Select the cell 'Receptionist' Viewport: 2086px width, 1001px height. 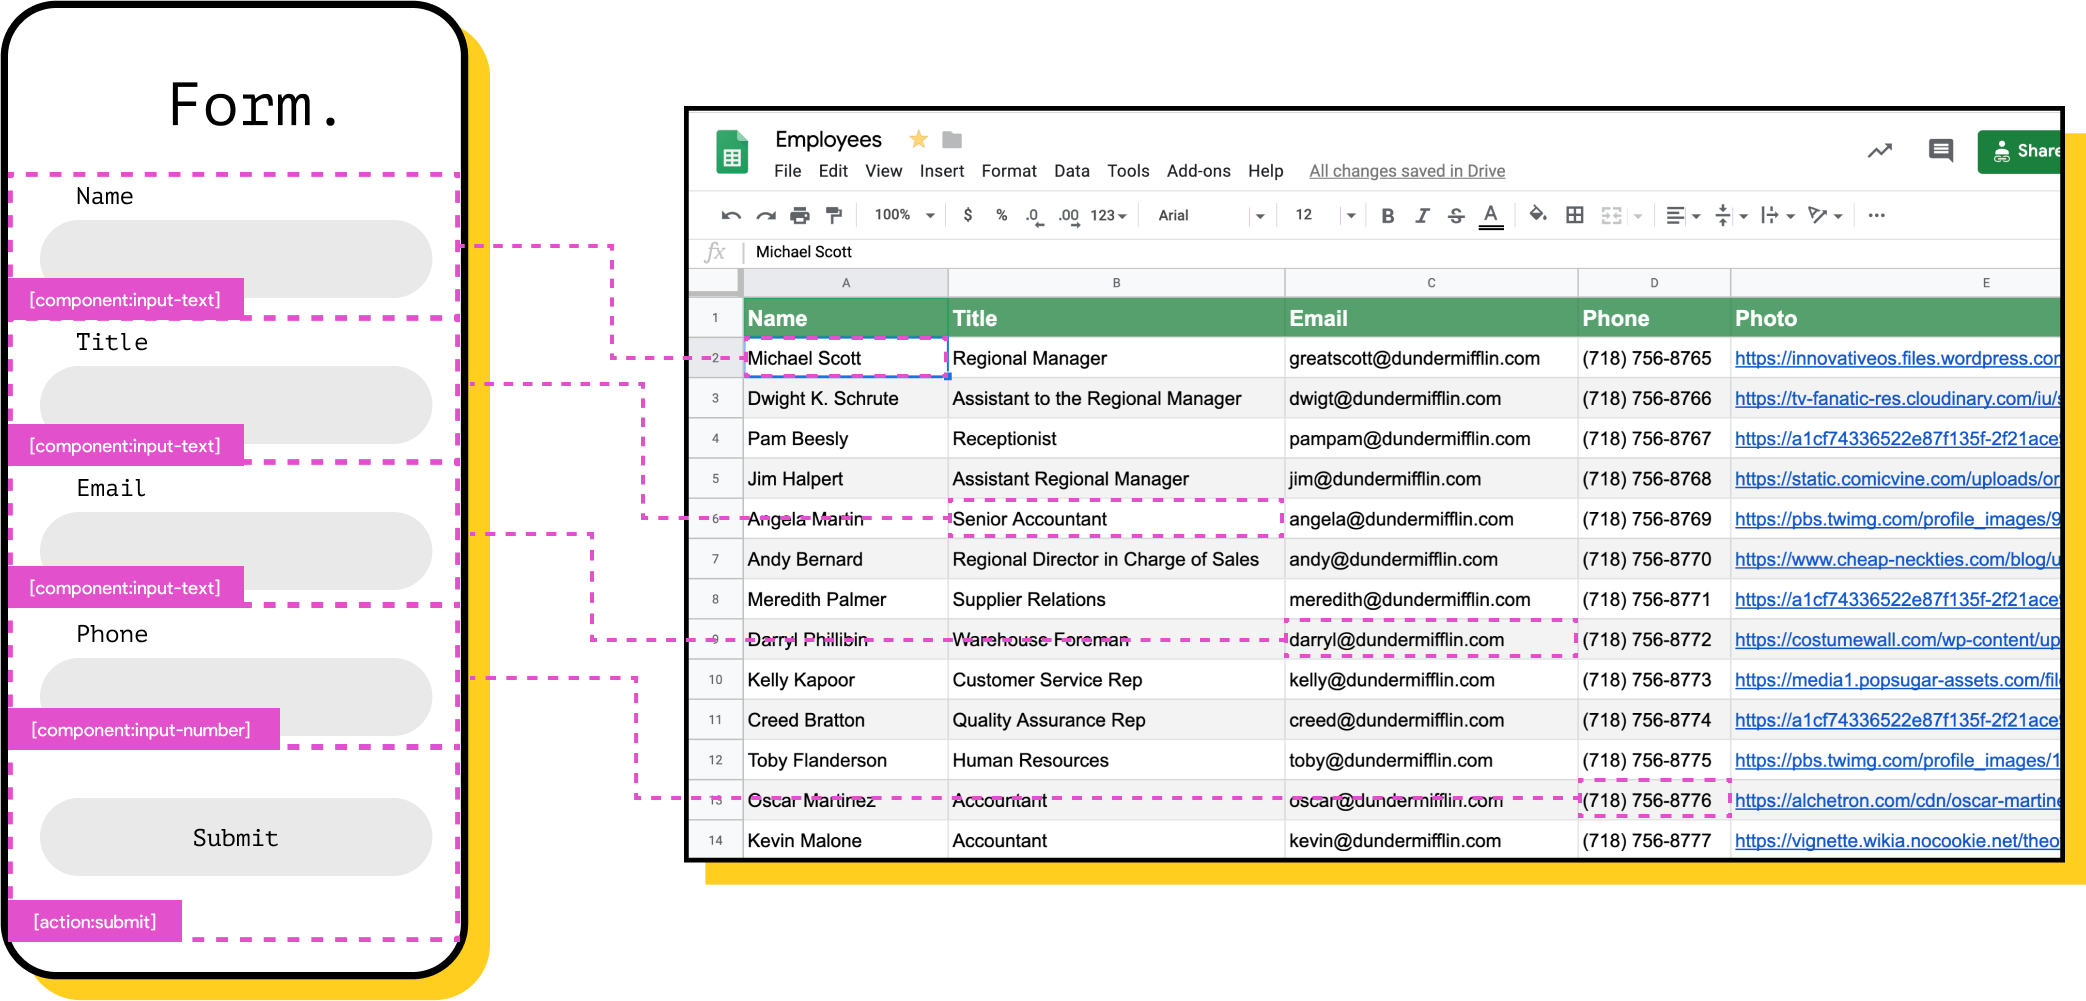tap(1116, 439)
